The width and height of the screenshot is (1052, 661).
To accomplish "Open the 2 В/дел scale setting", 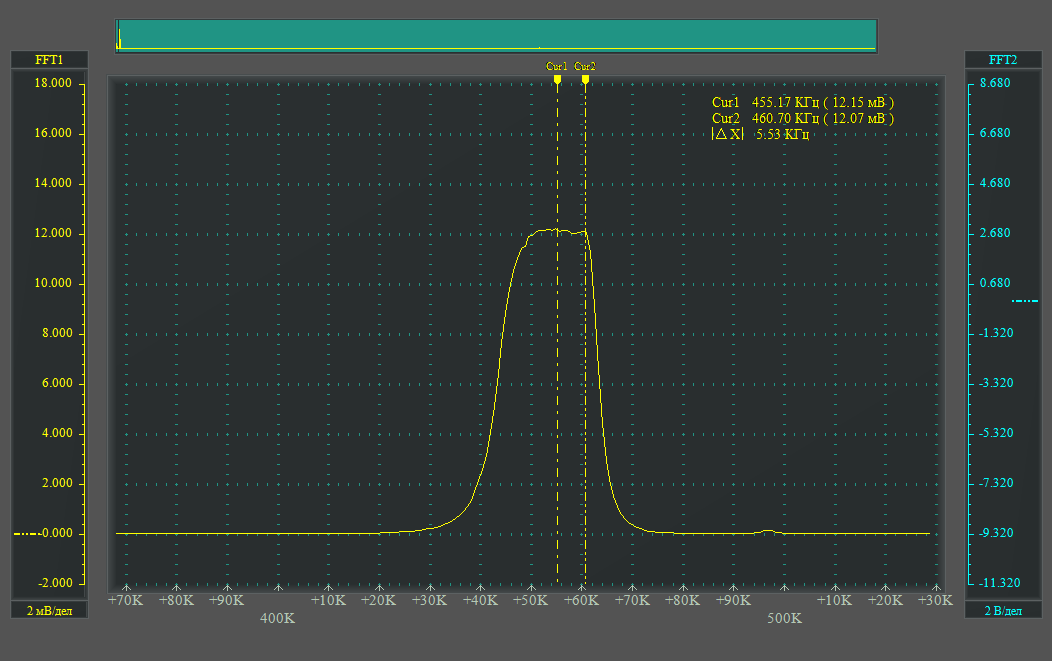I will point(1002,611).
